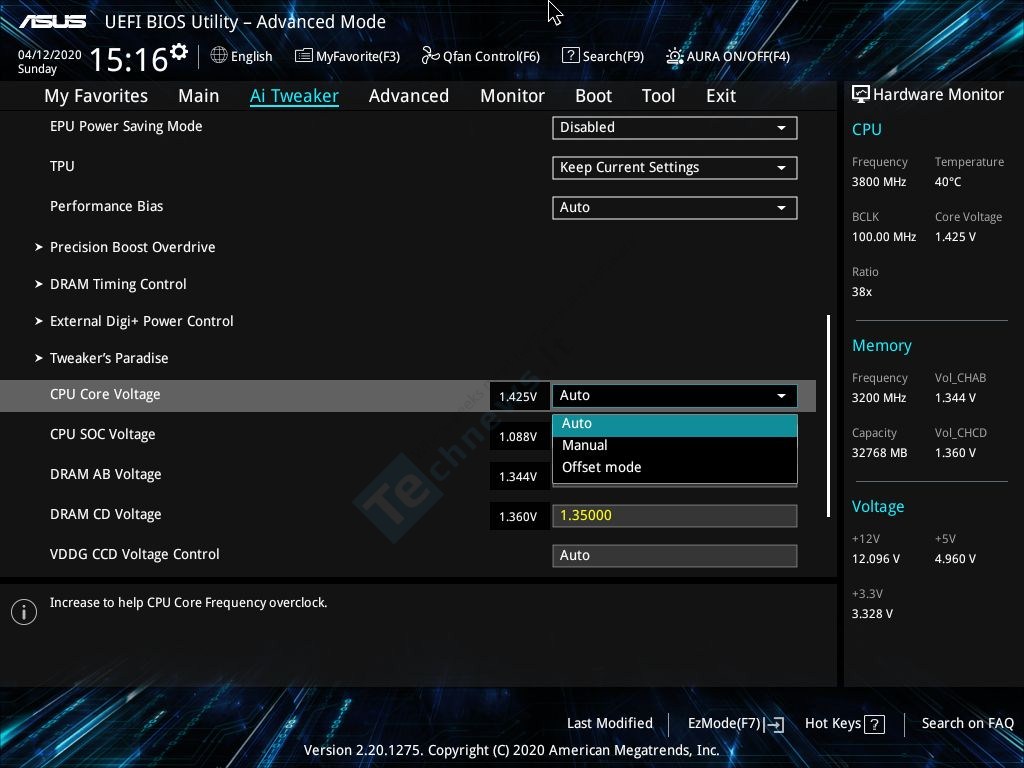1024x768 pixels.
Task: Click the 1.360V DRAM CD reading
Action: [x=519, y=517]
